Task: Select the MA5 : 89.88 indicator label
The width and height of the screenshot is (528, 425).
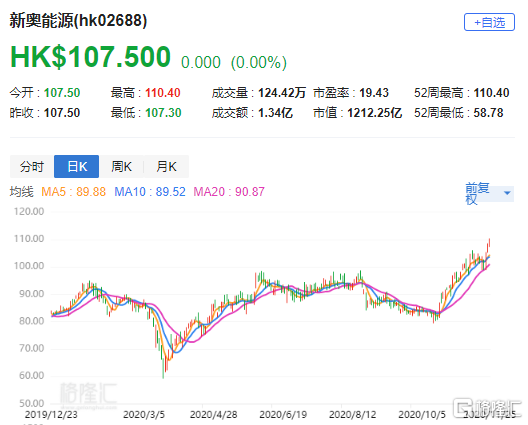Action: click(73, 192)
